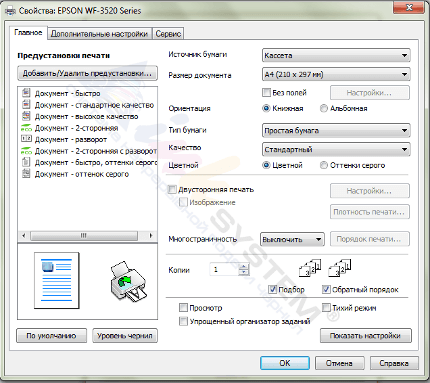Uncheck the 'Обратный порядок' checkbox

click(x=326, y=289)
